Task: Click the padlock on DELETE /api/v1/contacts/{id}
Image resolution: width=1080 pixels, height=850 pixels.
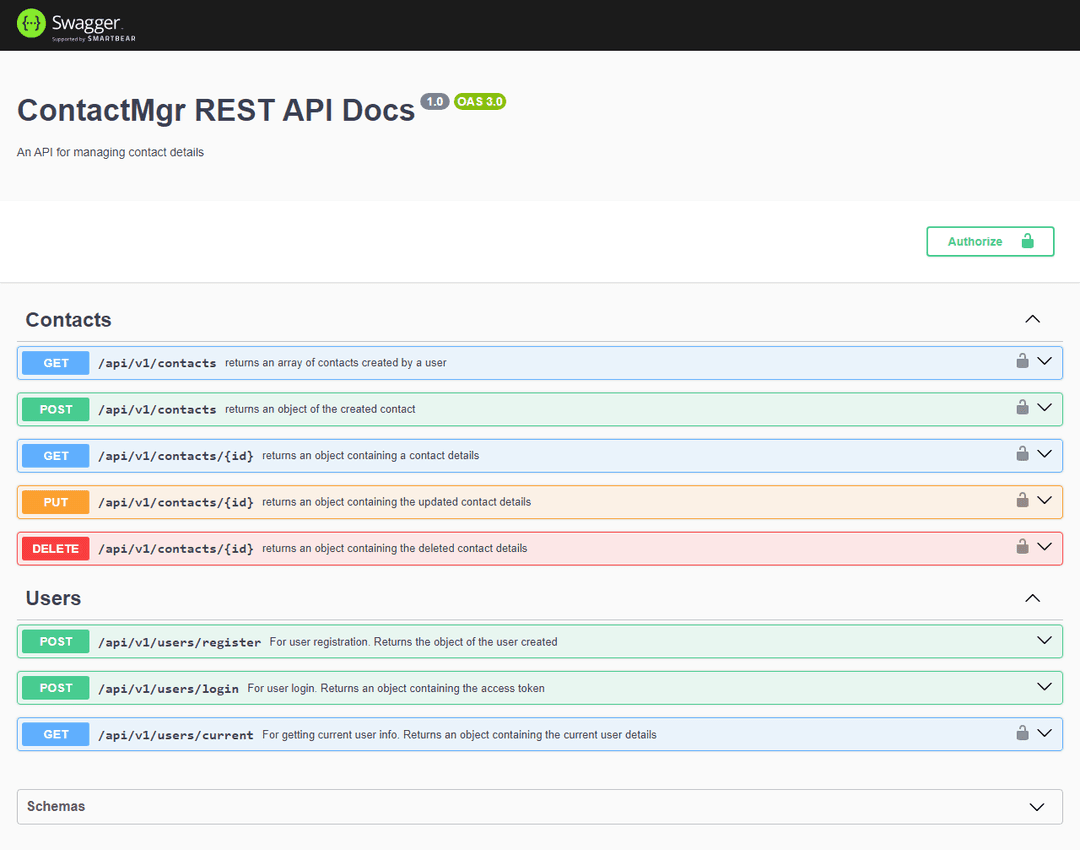Action: point(1022,547)
